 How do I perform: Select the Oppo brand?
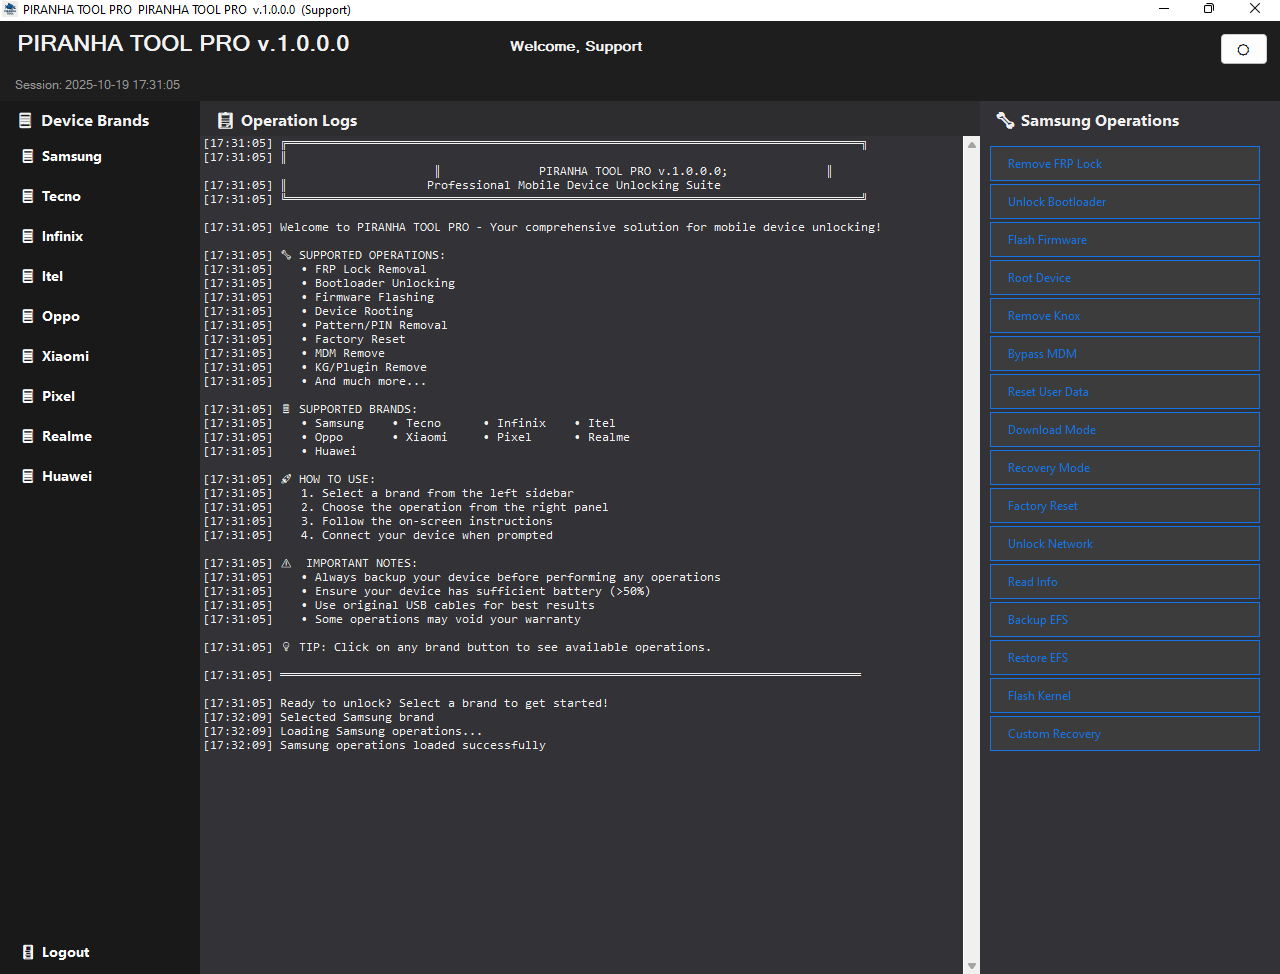pos(60,316)
